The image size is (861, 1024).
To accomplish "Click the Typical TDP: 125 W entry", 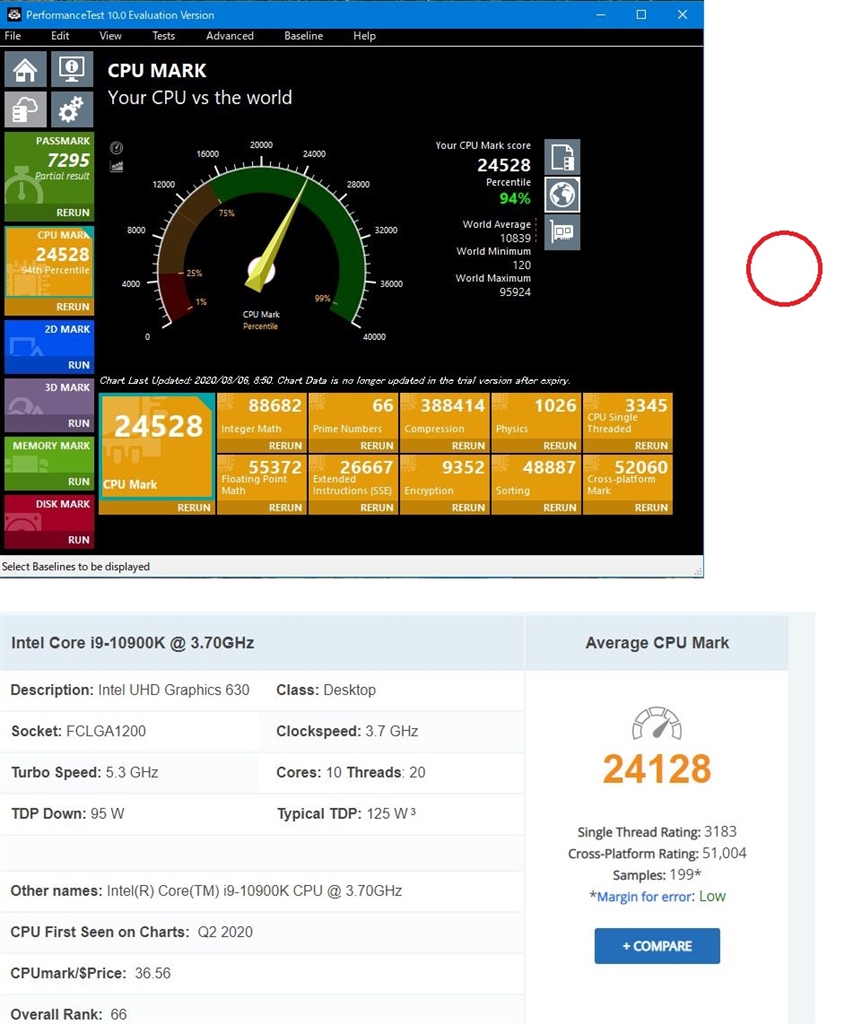I will click(x=346, y=813).
